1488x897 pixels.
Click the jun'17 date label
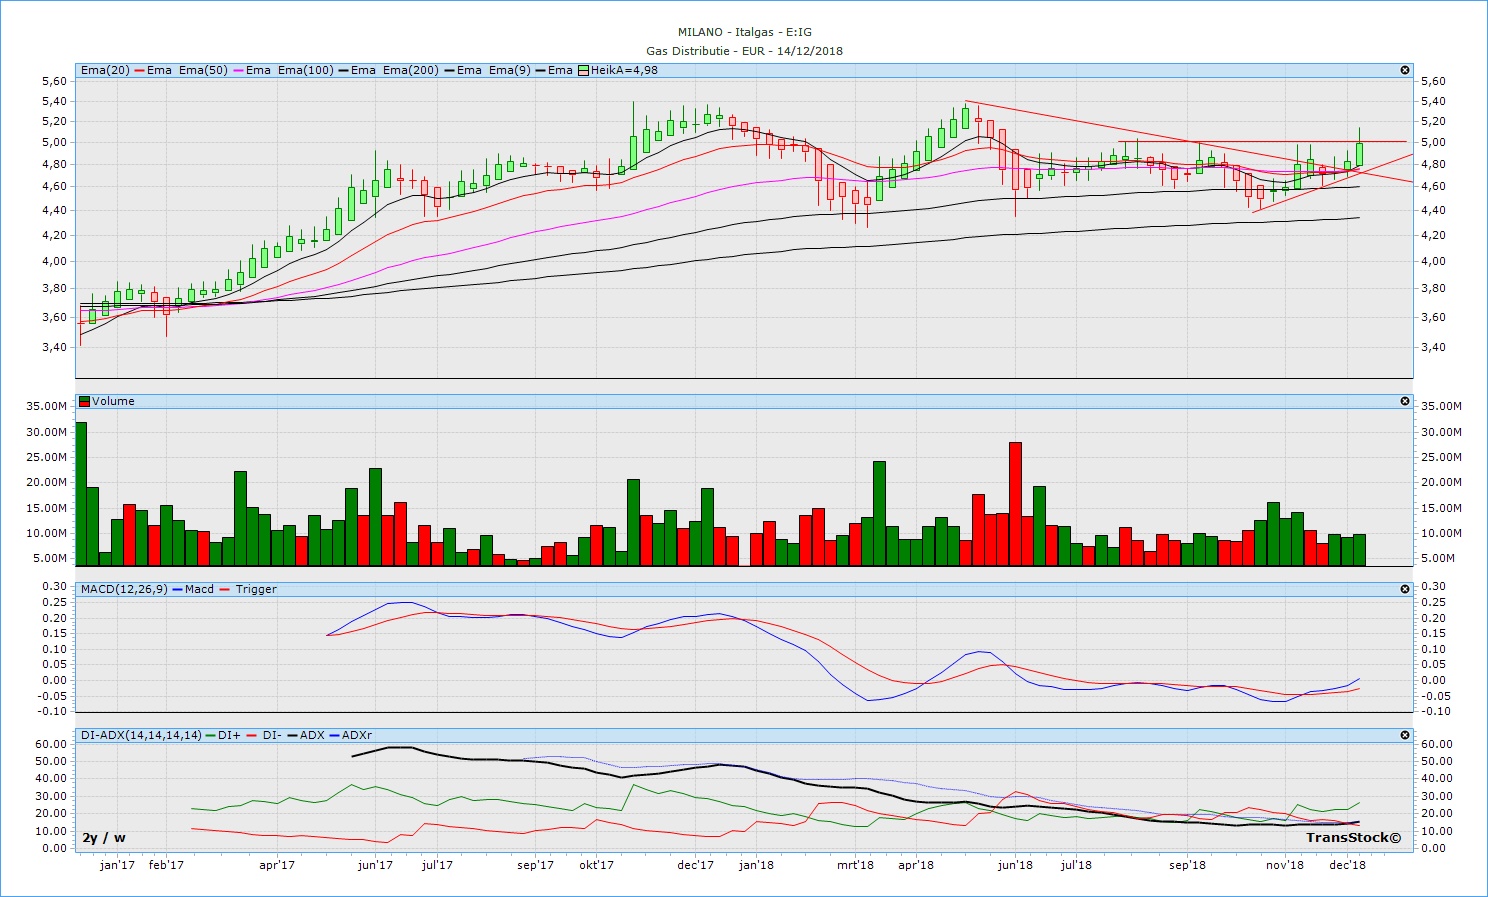375,865
